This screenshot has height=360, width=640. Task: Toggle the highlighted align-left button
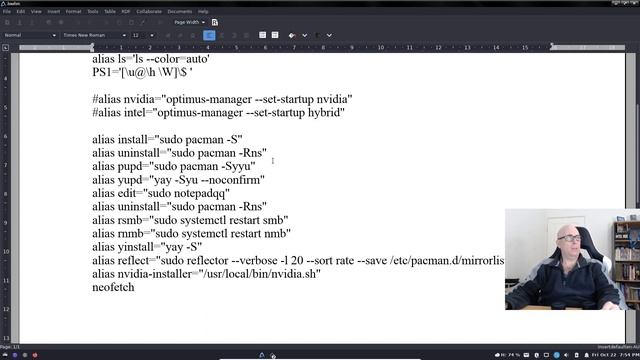pos(209,36)
